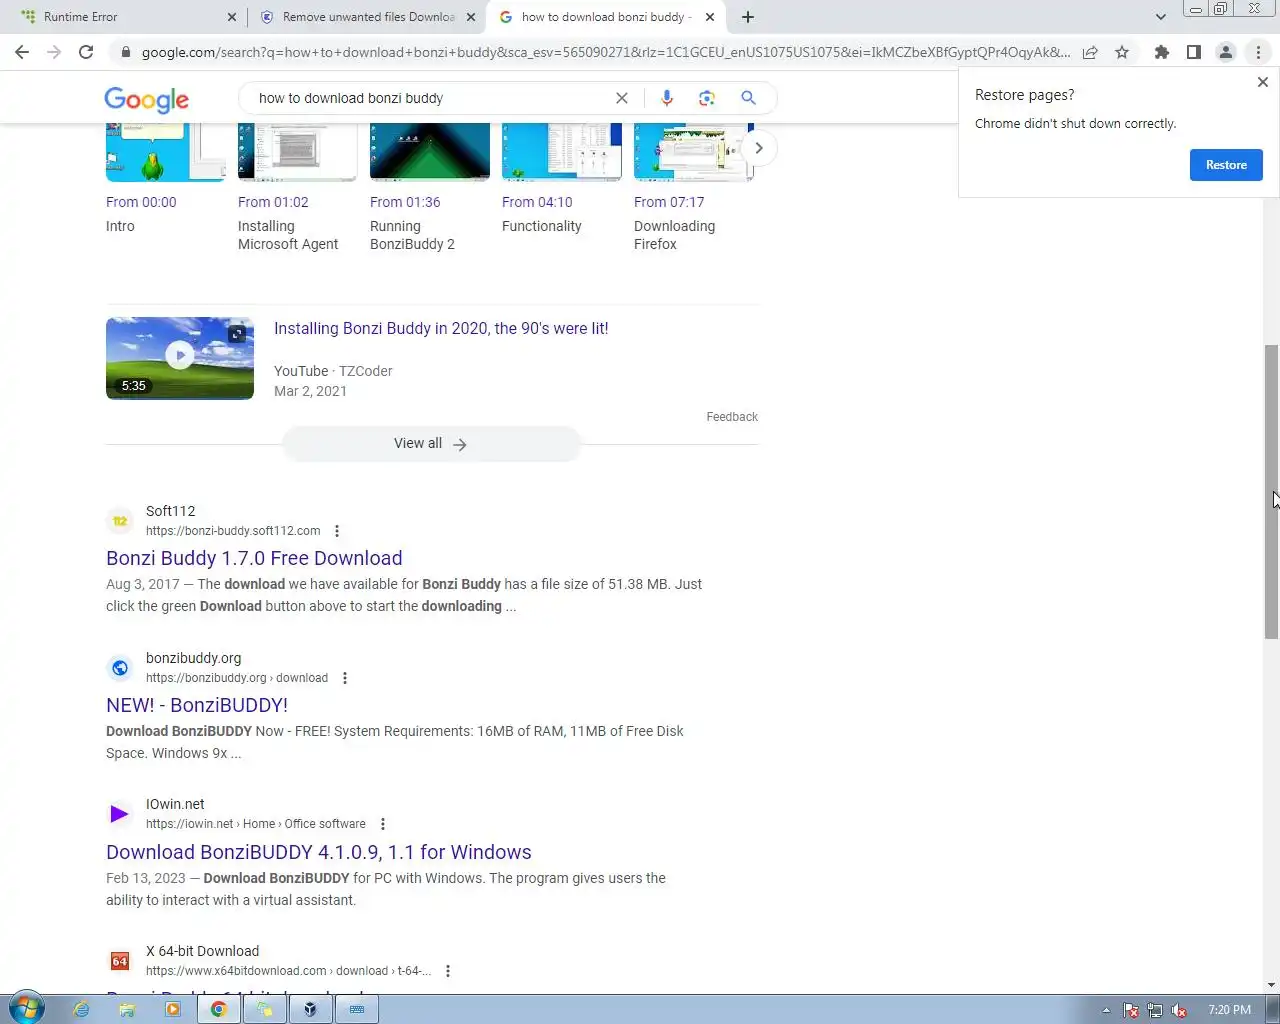
Task: Open Windows Explorer from the taskbar
Action: [x=127, y=1009]
